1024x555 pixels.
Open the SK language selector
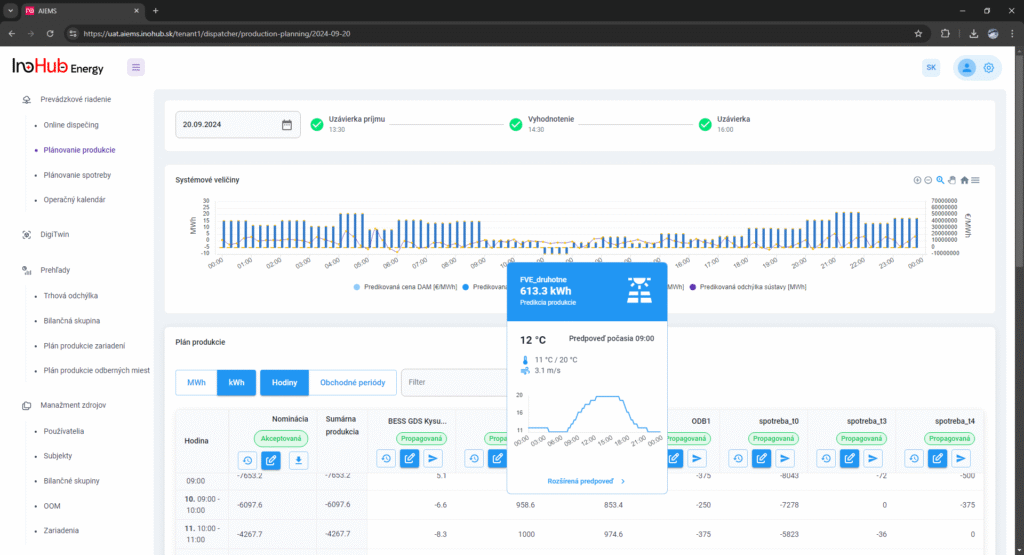click(931, 67)
